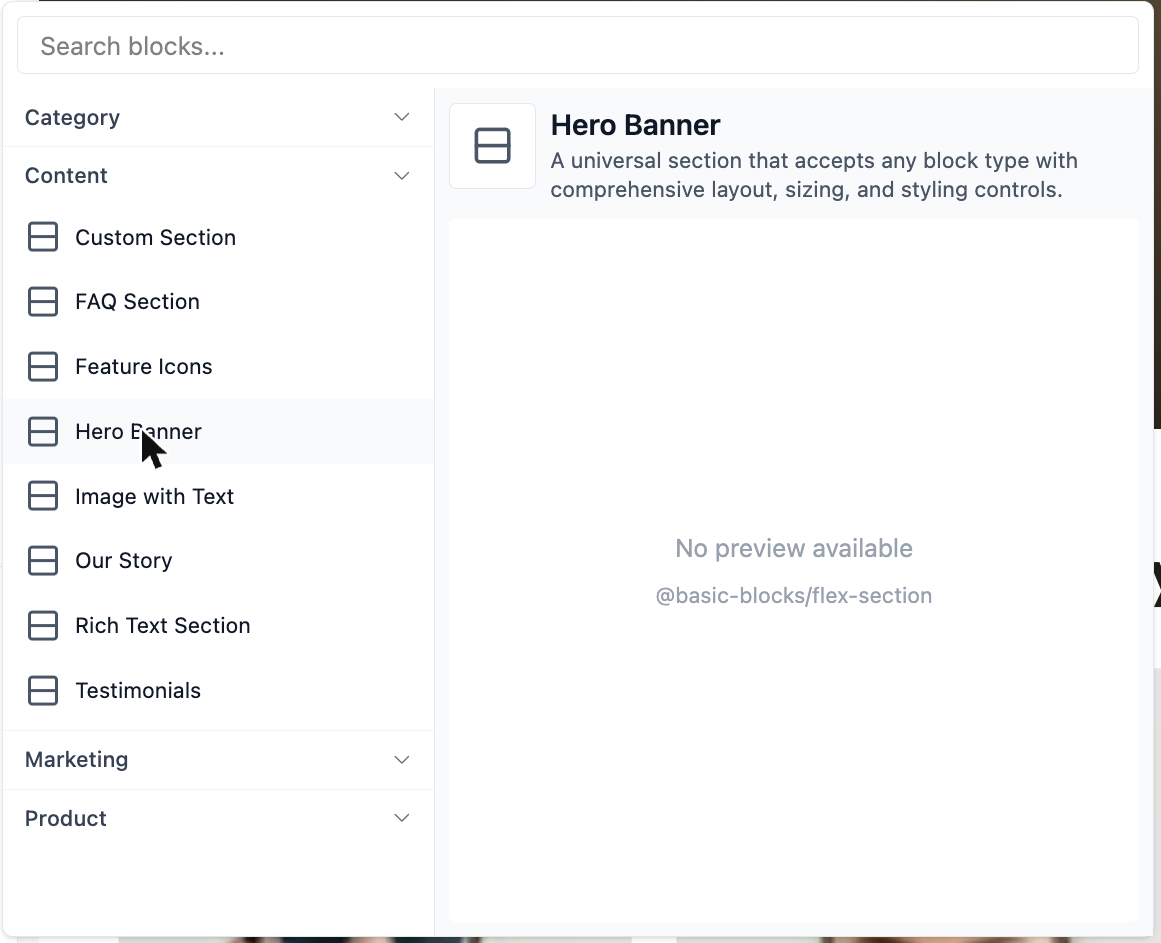Click the No preview available text
Screen dimensions: 1161x943
click(794, 548)
